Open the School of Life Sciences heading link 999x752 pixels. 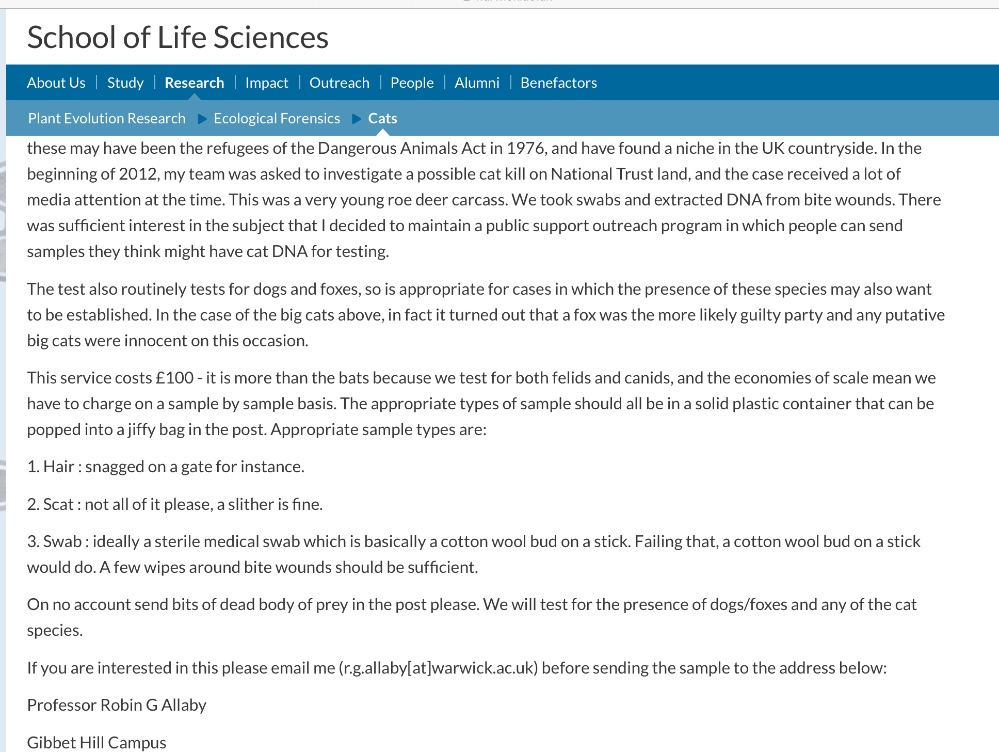click(x=177, y=37)
